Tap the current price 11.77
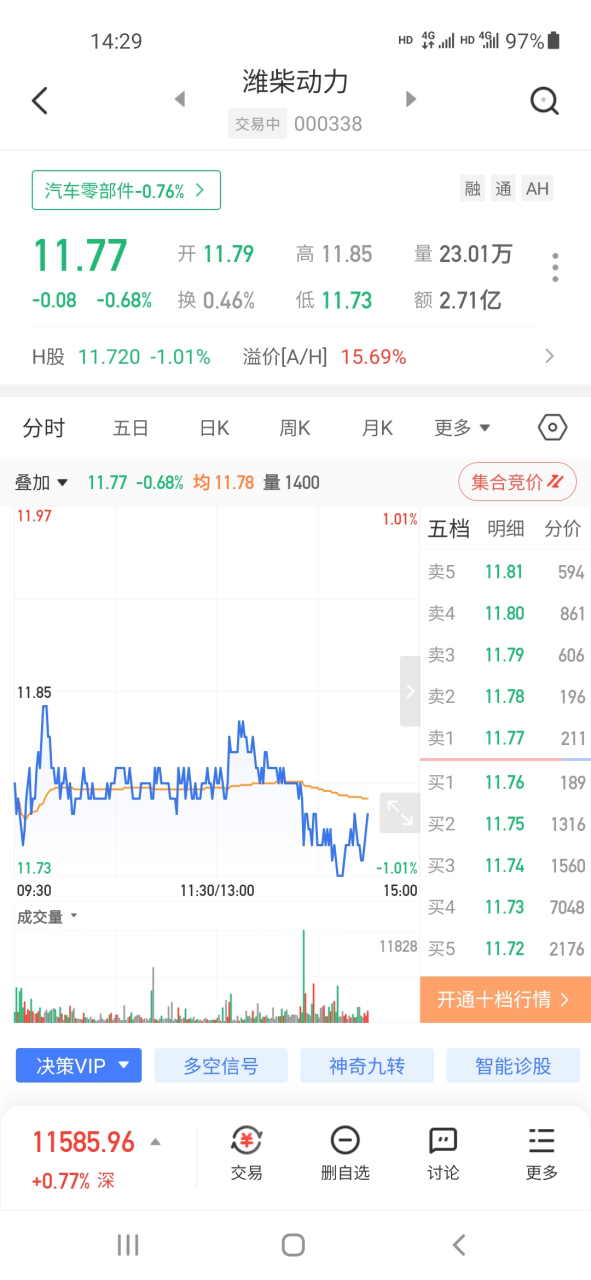 point(80,256)
